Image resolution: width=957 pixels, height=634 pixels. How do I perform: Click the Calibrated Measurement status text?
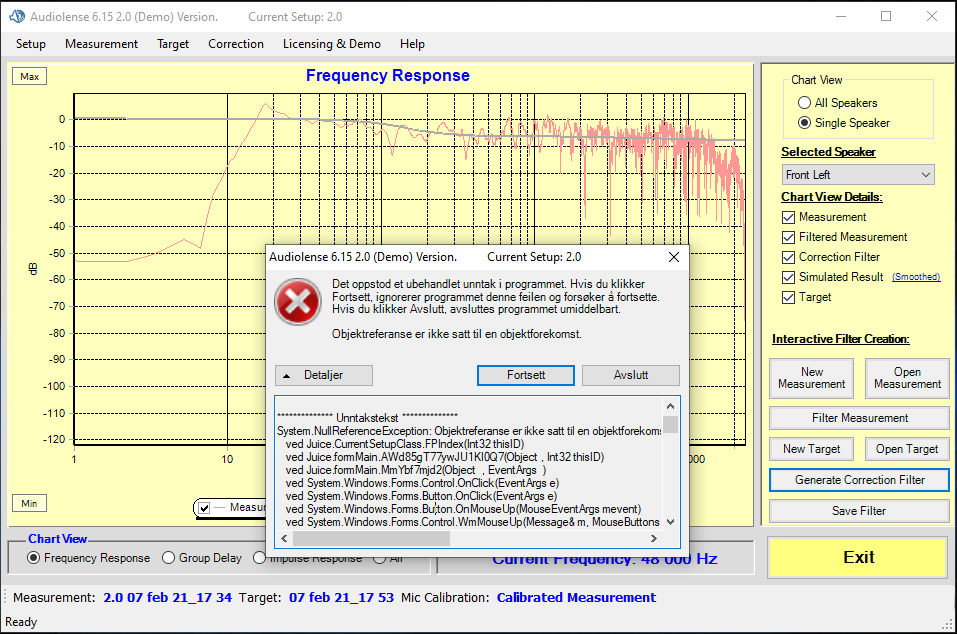point(576,597)
